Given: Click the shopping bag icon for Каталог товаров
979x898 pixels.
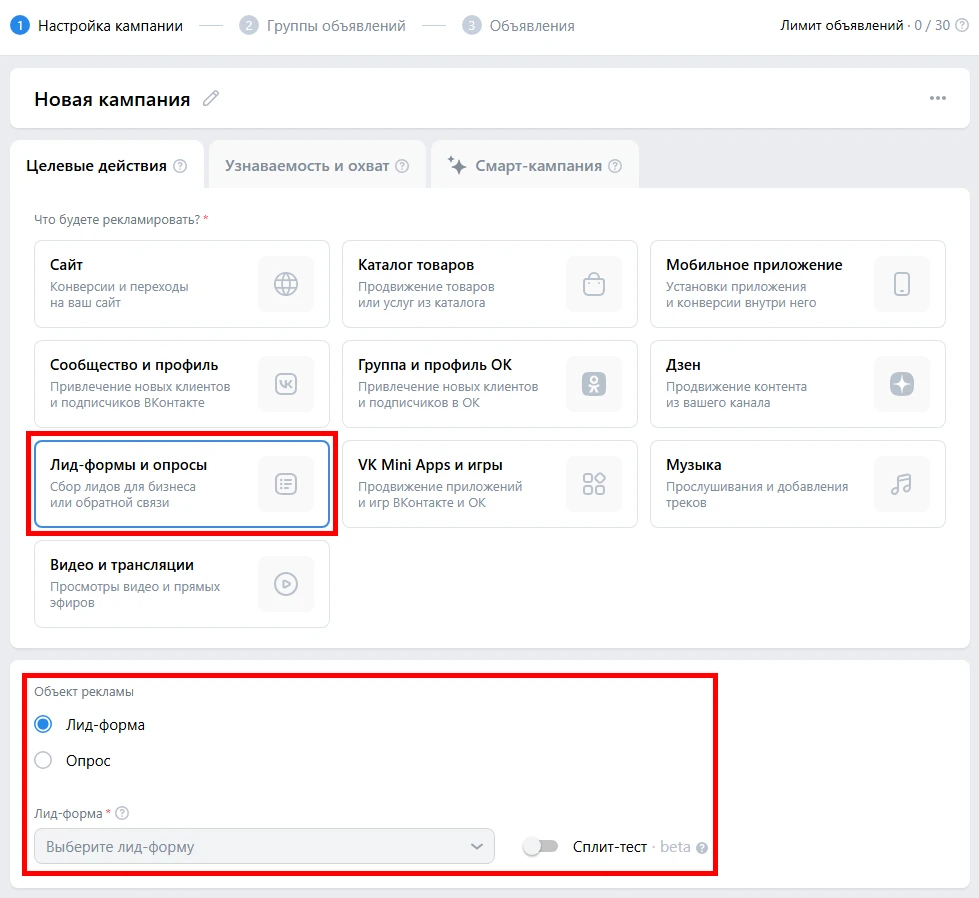Looking at the screenshot, I should (x=594, y=284).
